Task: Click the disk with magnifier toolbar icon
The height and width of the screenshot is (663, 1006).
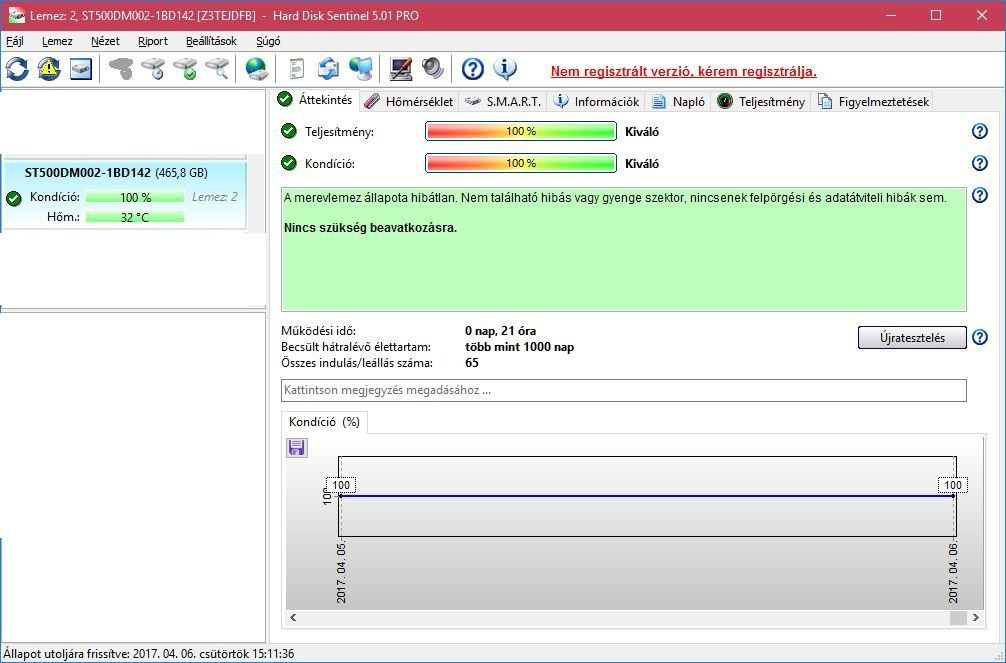Action: point(217,69)
